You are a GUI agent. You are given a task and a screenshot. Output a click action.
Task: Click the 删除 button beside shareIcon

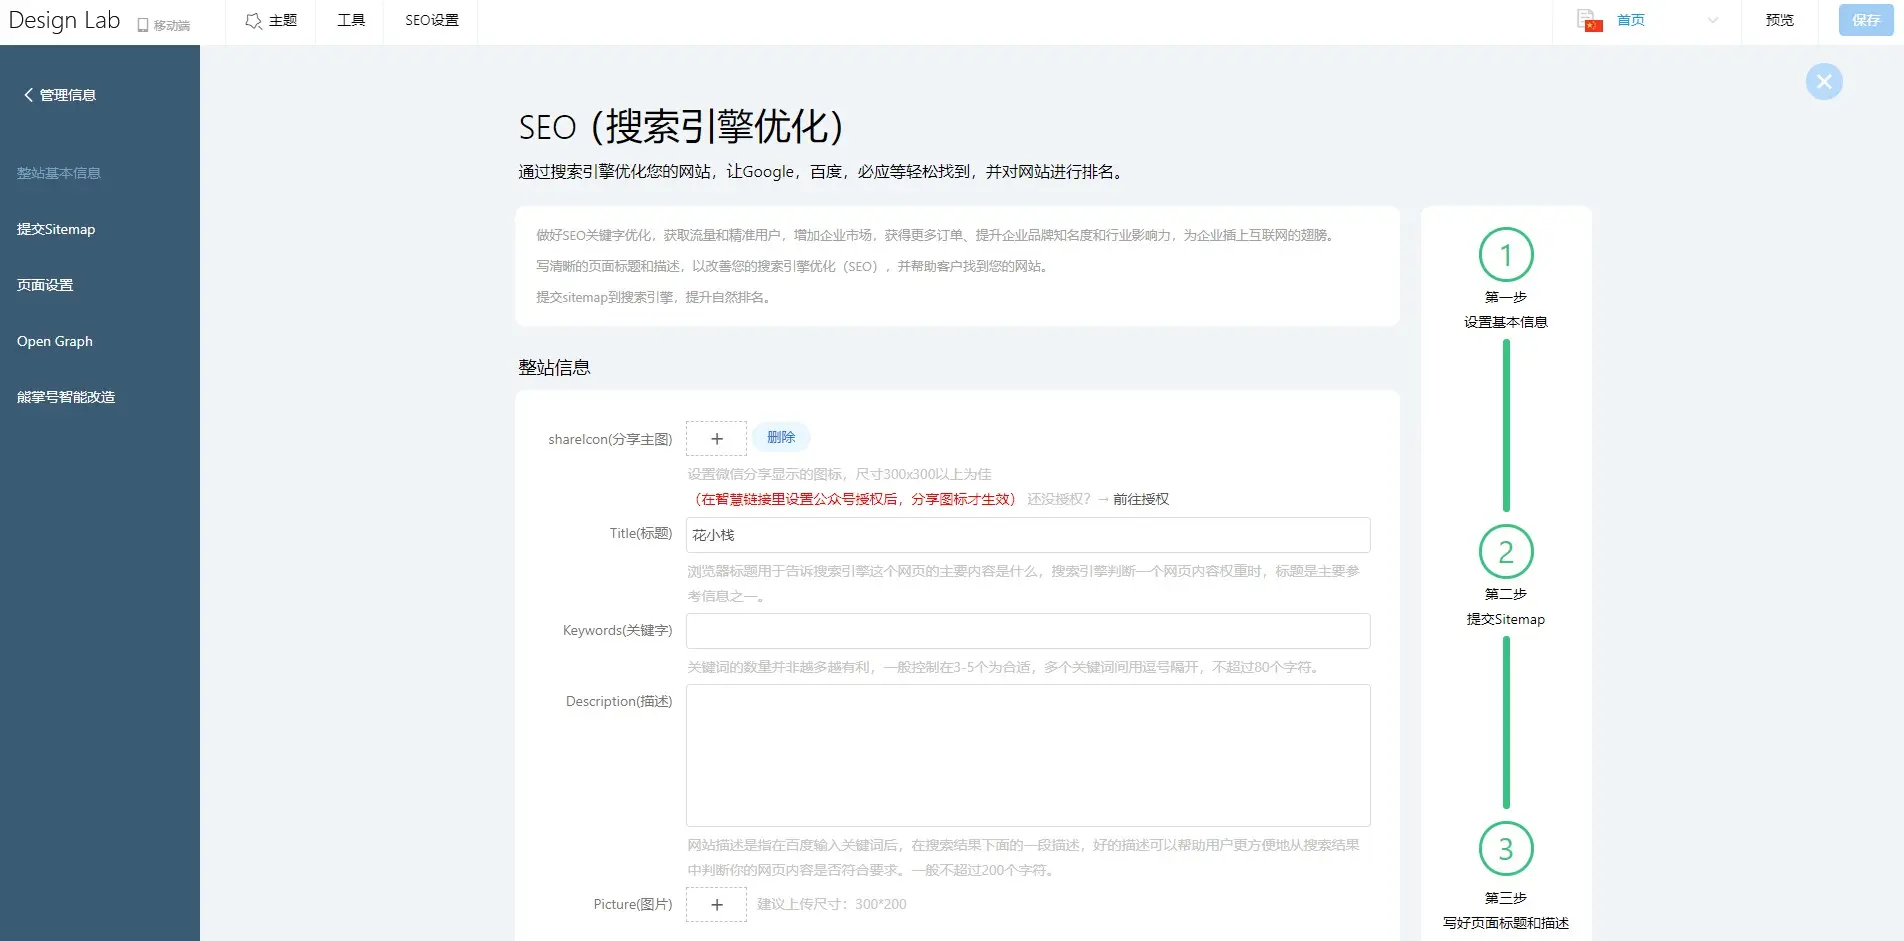pos(781,438)
